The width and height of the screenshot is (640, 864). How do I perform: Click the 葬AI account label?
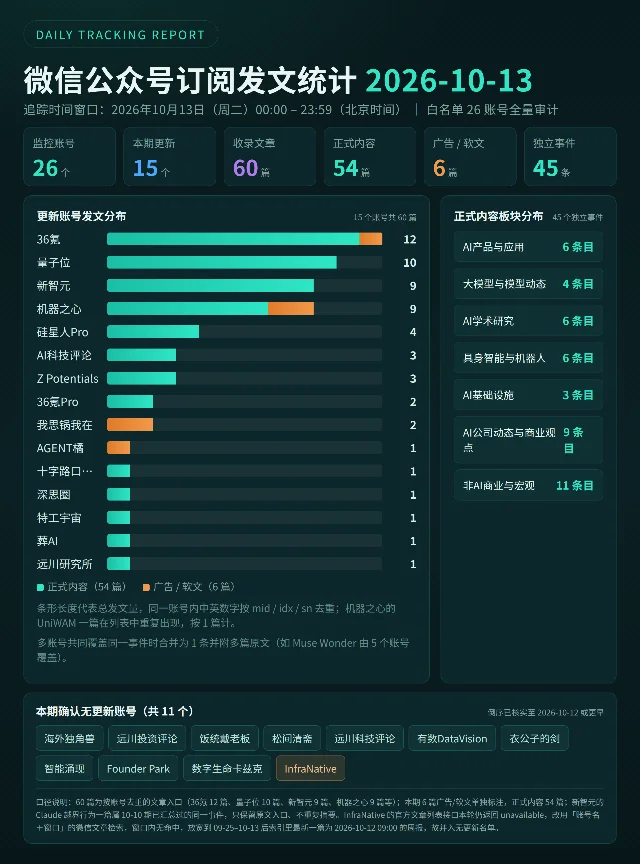click(x=47, y=541)
